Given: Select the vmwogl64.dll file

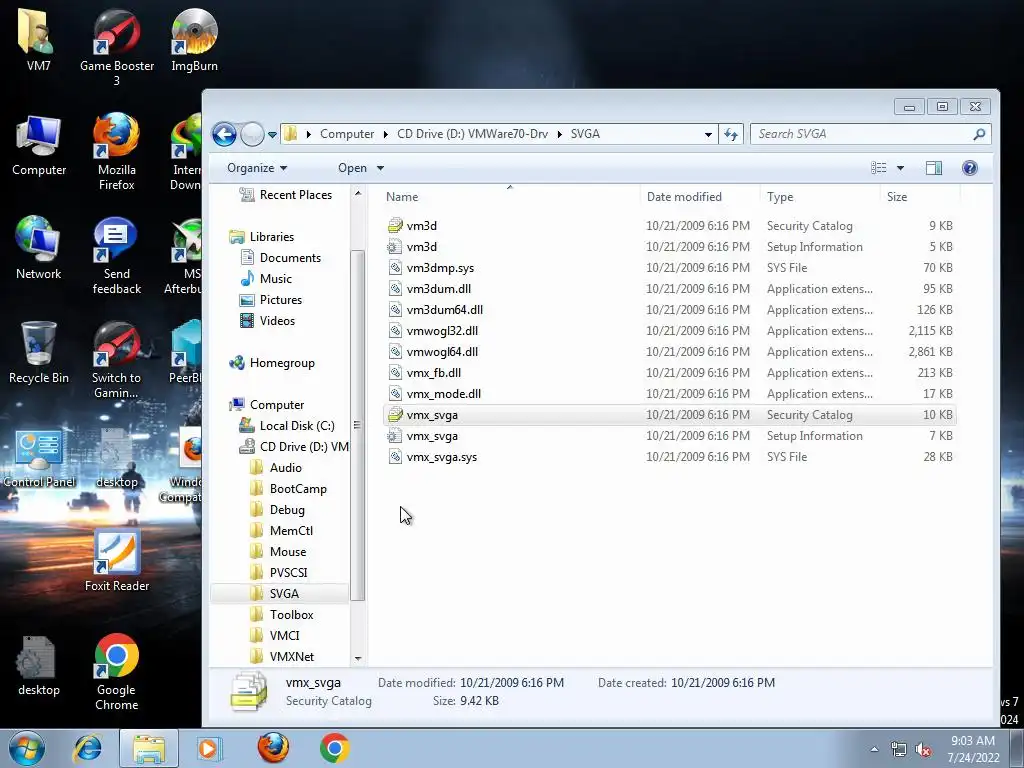Looking at the screenshot, I should tap(669, 351).
